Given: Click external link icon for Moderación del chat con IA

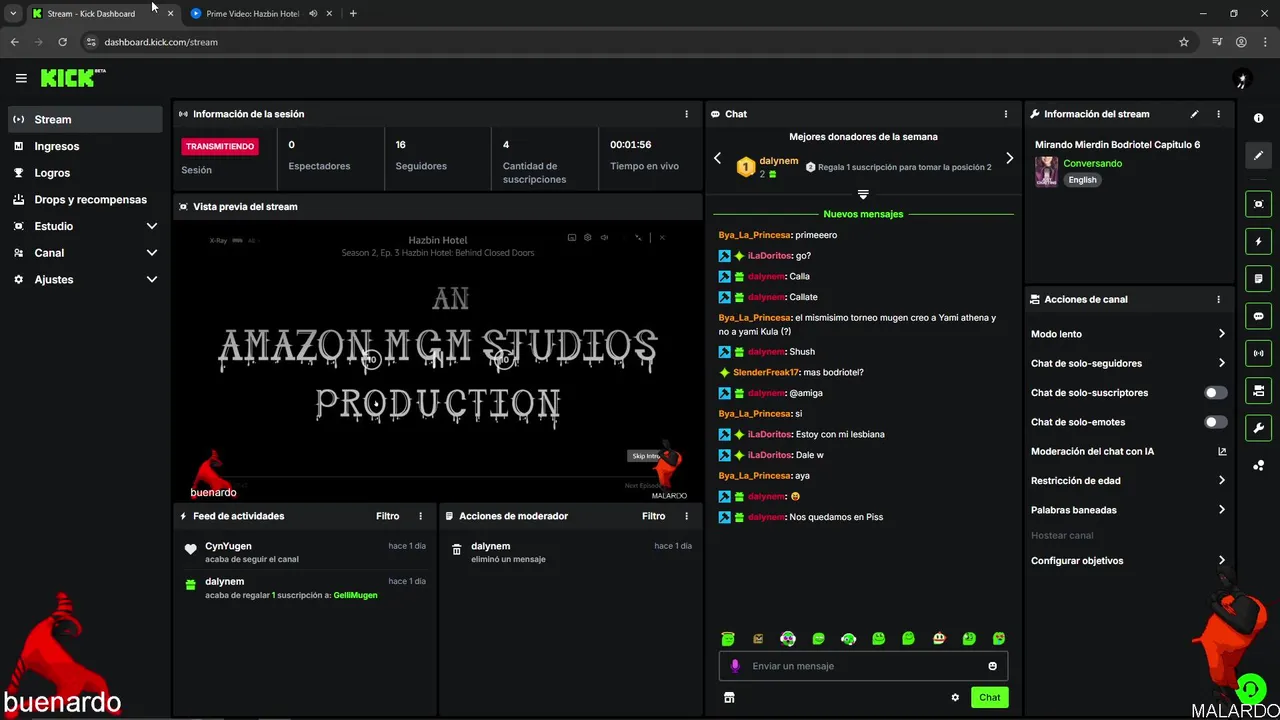Looking at the screenshot, I should [x=1222, y=452].
